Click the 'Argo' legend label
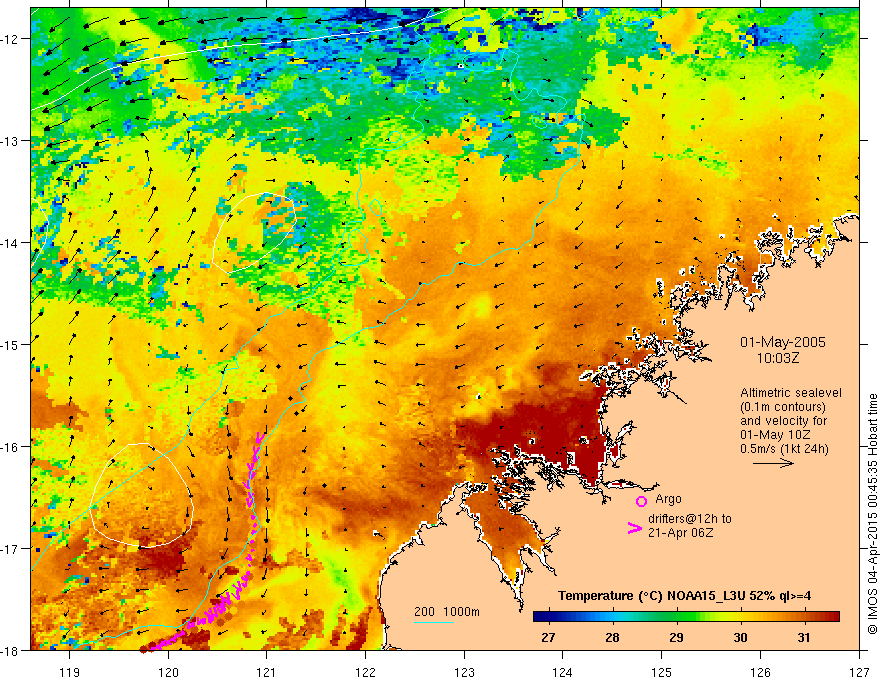The width and height of the screenshot is (880, 680). [x=668, y=499]
